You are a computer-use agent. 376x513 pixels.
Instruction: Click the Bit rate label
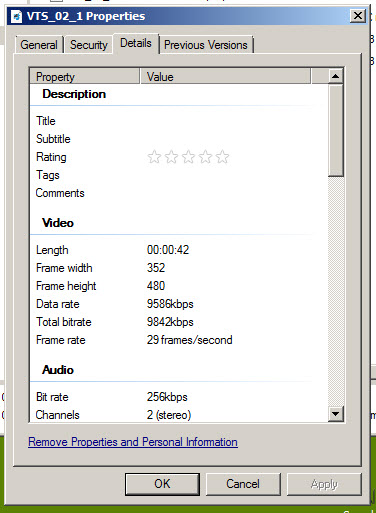pyautogui.click(x=52, y=397)
